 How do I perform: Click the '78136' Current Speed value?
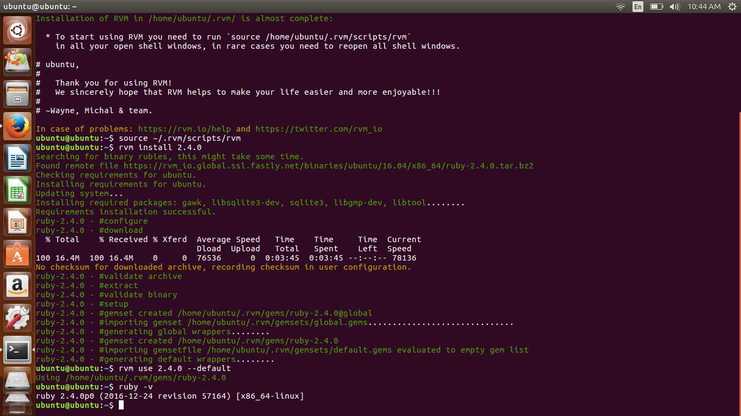tap(404, 258)
